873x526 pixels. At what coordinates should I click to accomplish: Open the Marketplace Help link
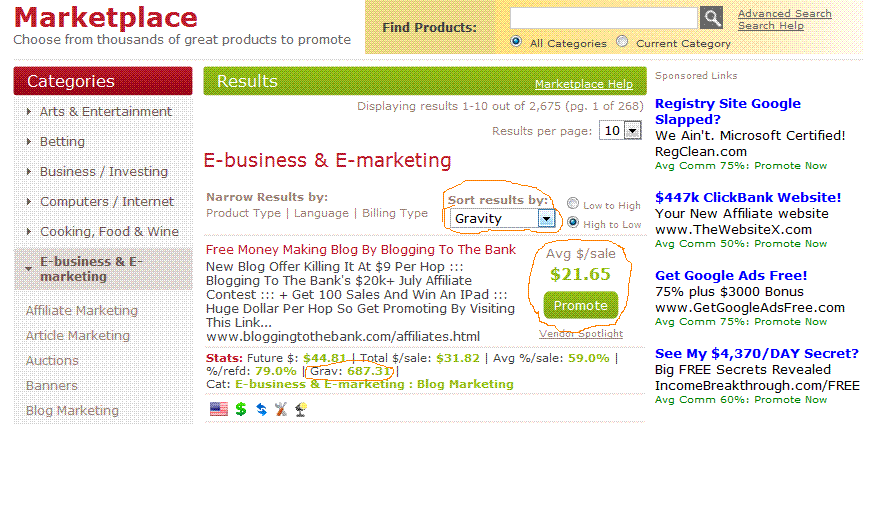tap(583, 84)
